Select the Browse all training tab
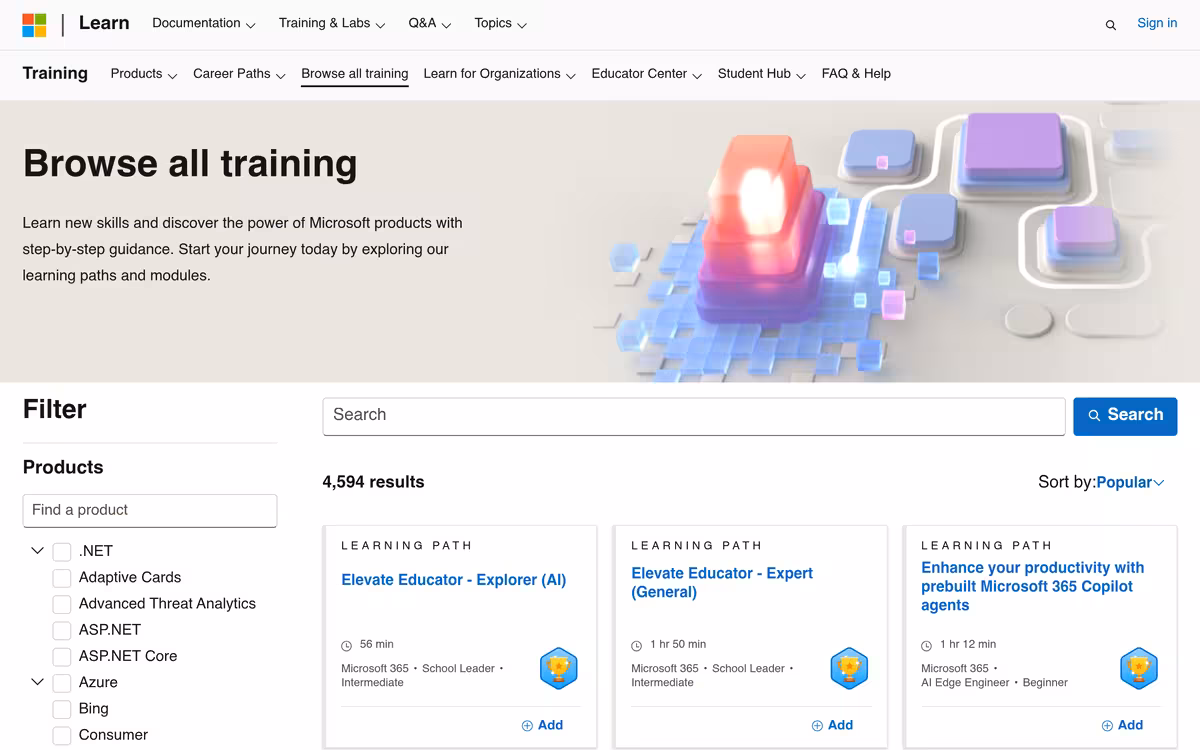Viewport: 1200px width, 750px height. tap(355, 74)
